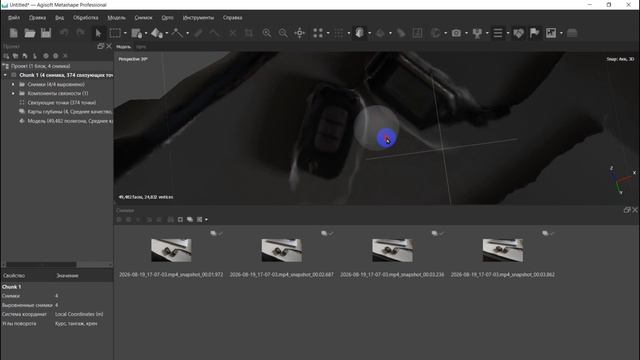
Task: Open dropdown arrow next to Show cameras icon
Action: coord(466,33)
